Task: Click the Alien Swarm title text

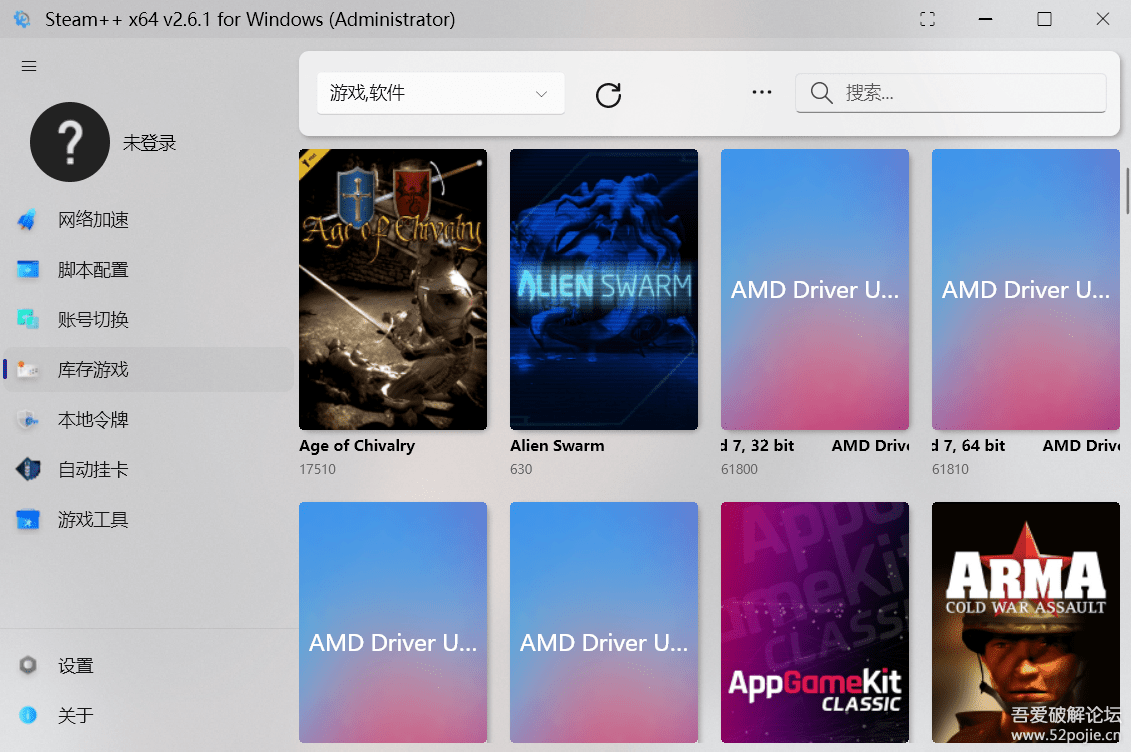Action: [x=557, y=446]
